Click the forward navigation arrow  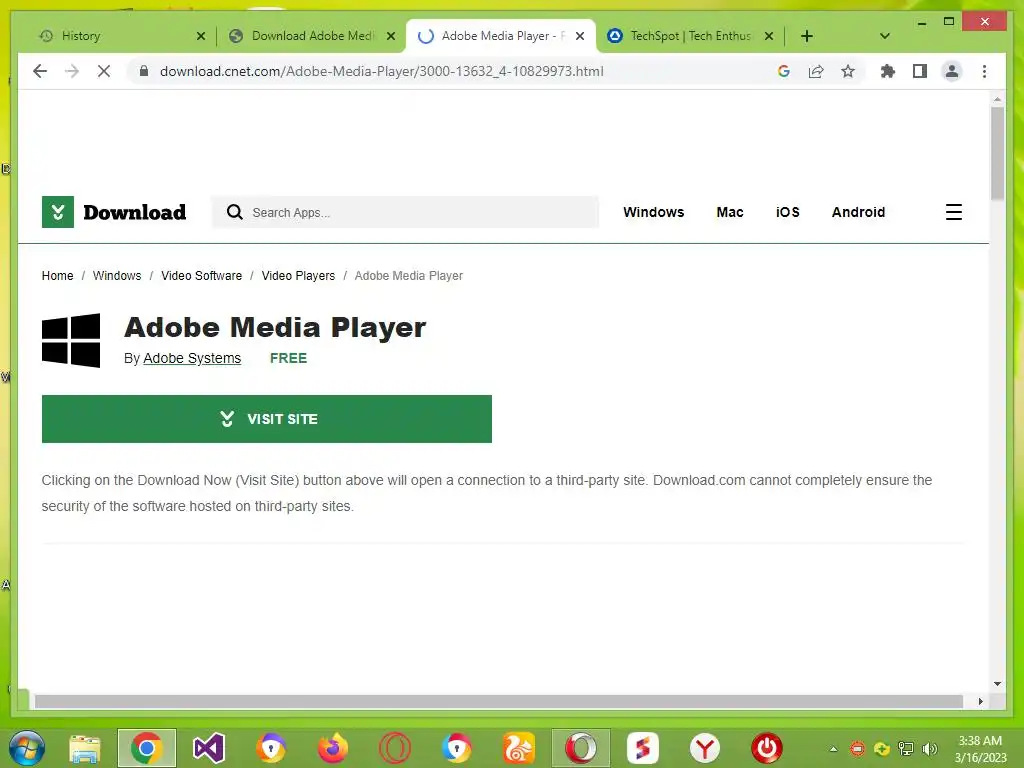(72, 71)
